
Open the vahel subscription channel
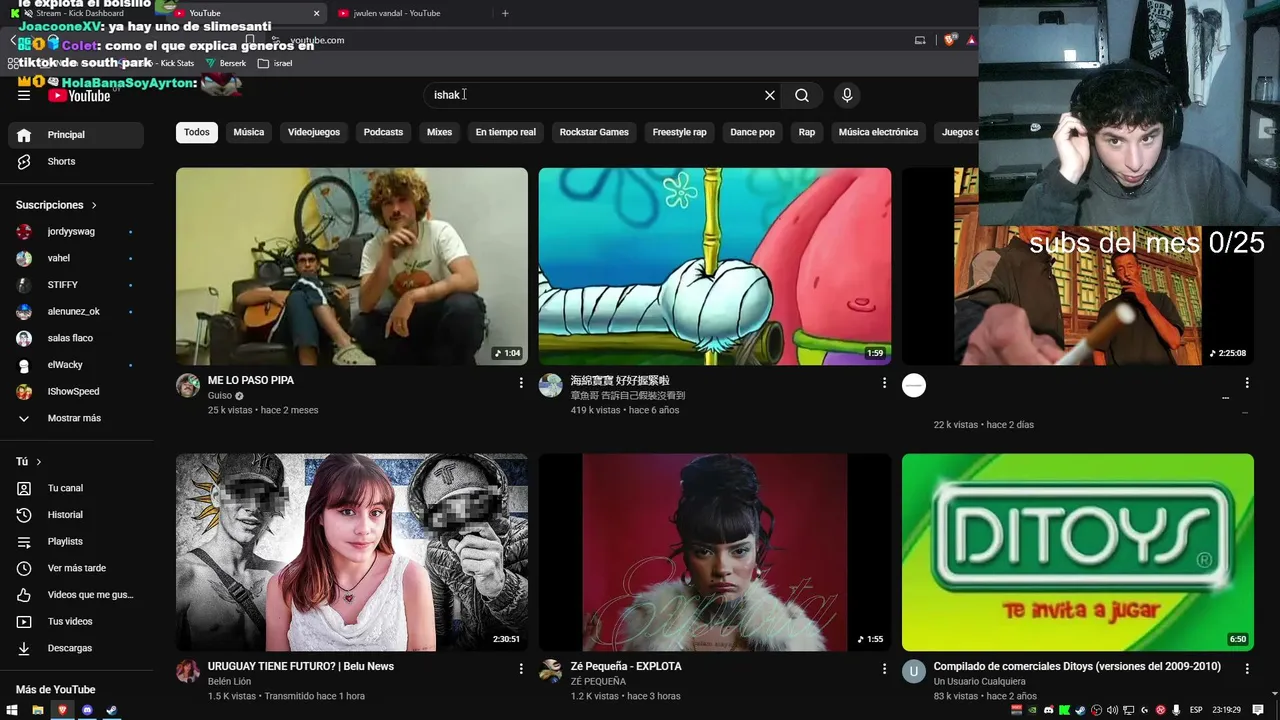[76, 258]
